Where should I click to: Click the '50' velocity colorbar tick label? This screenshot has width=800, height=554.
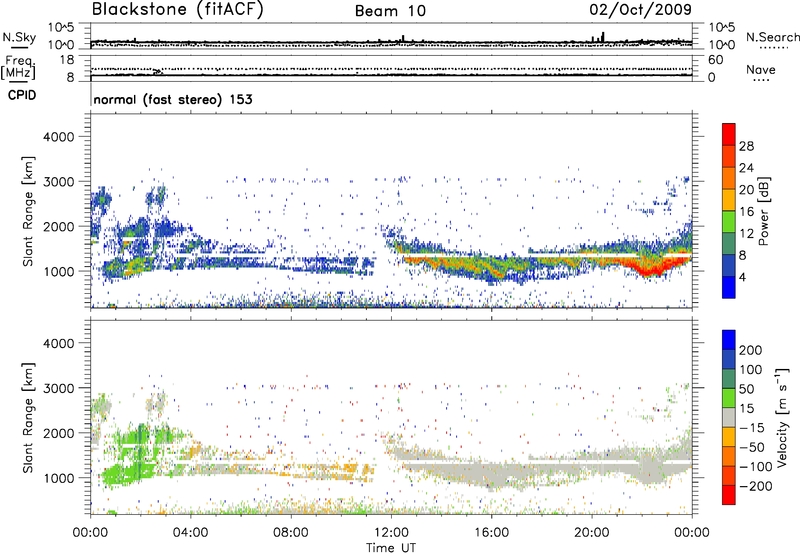tap(746, 389)
